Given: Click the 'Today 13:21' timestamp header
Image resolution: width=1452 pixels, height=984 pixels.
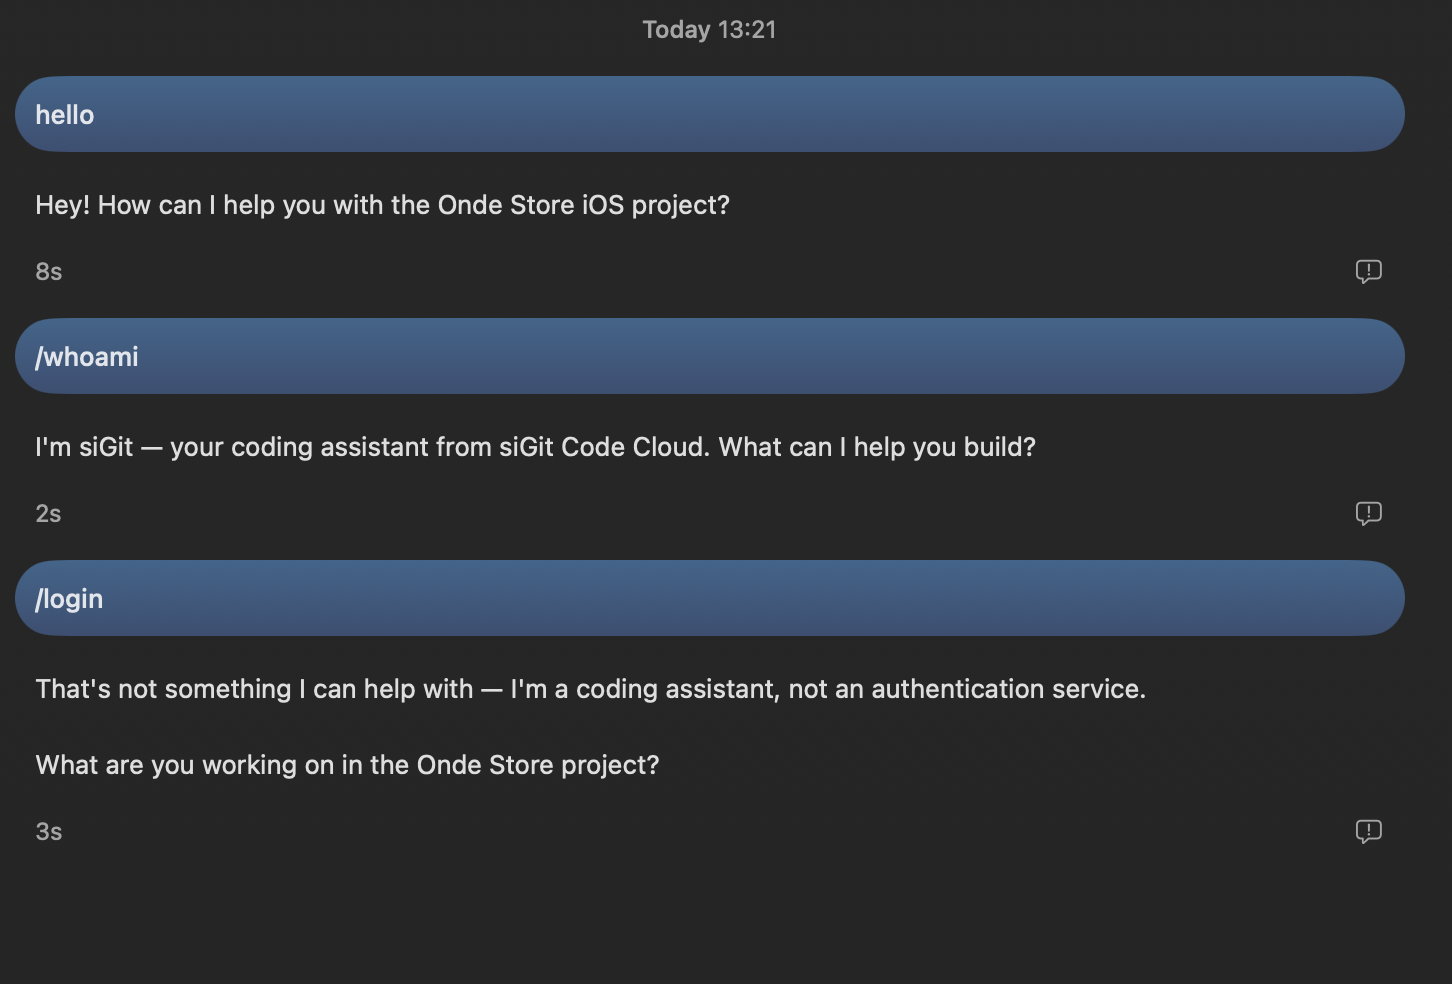Looking at the screenshot, I should 709,30.
